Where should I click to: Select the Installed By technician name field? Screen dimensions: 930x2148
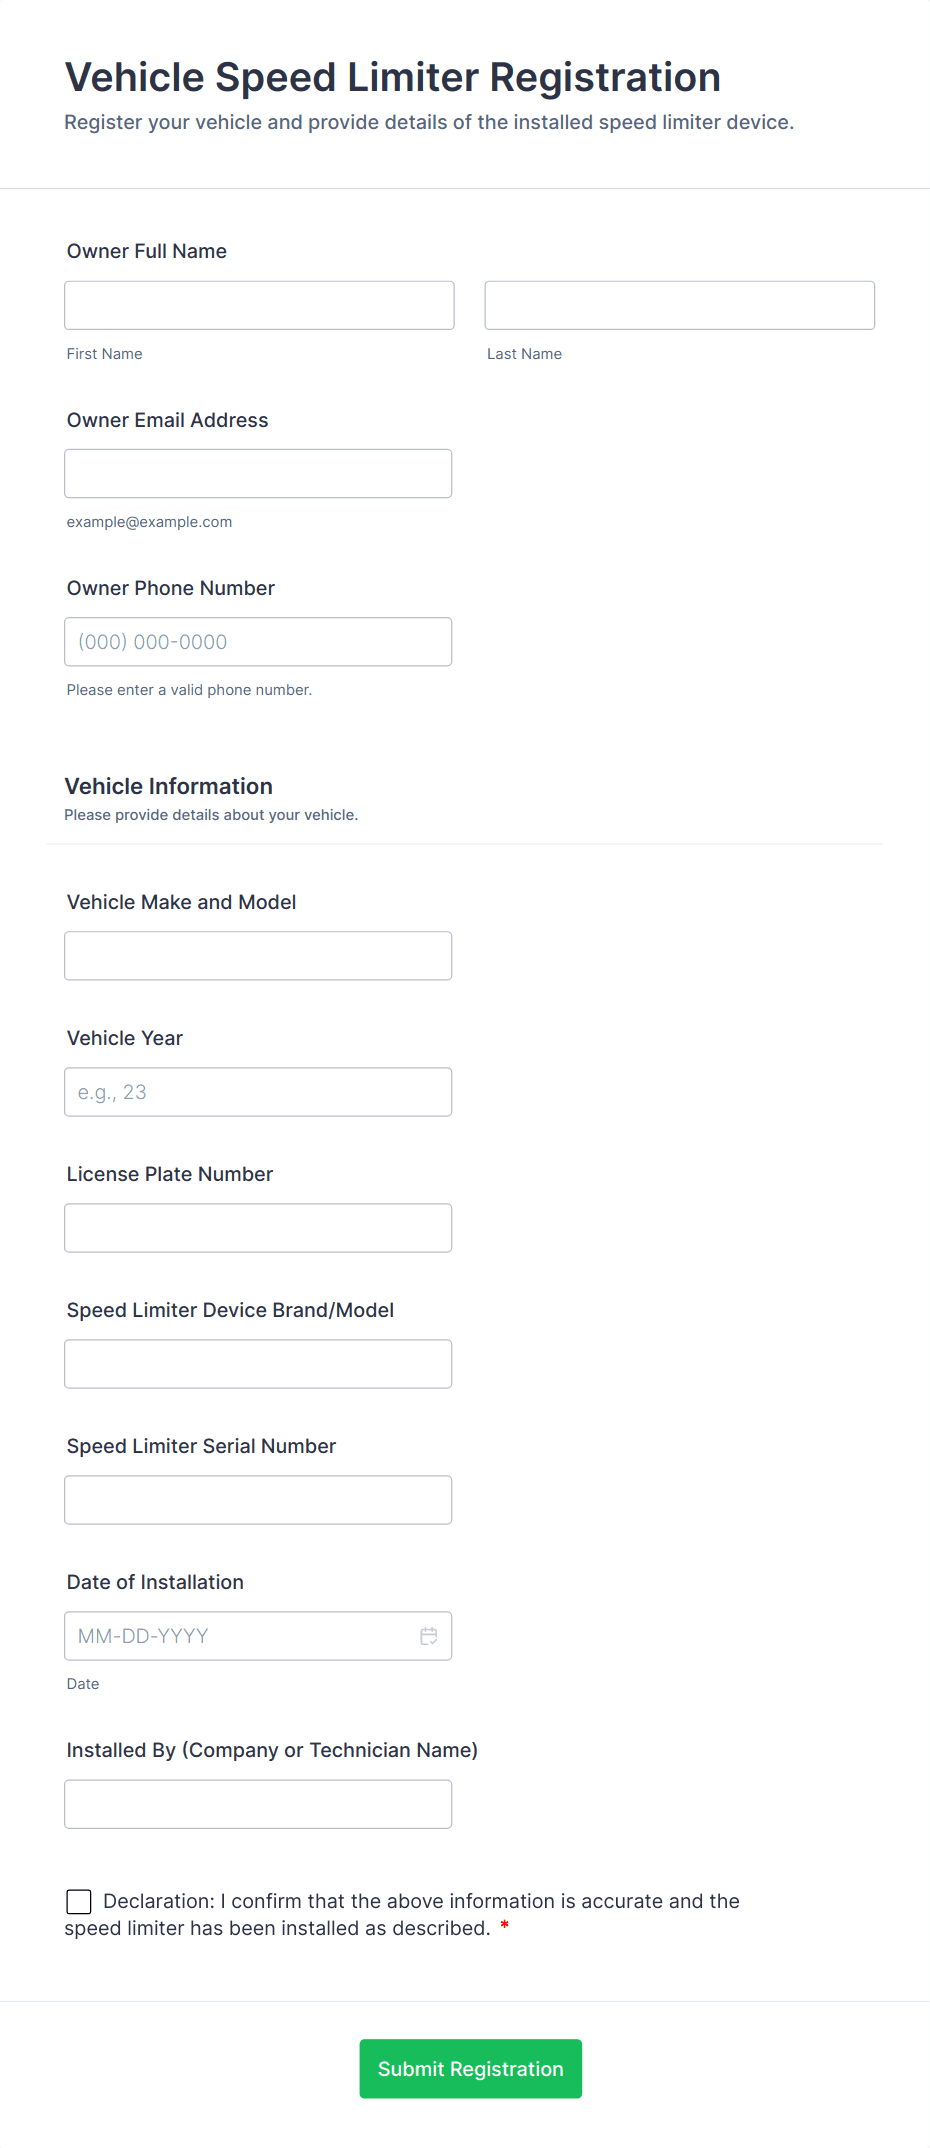(x=258, y=1804)
